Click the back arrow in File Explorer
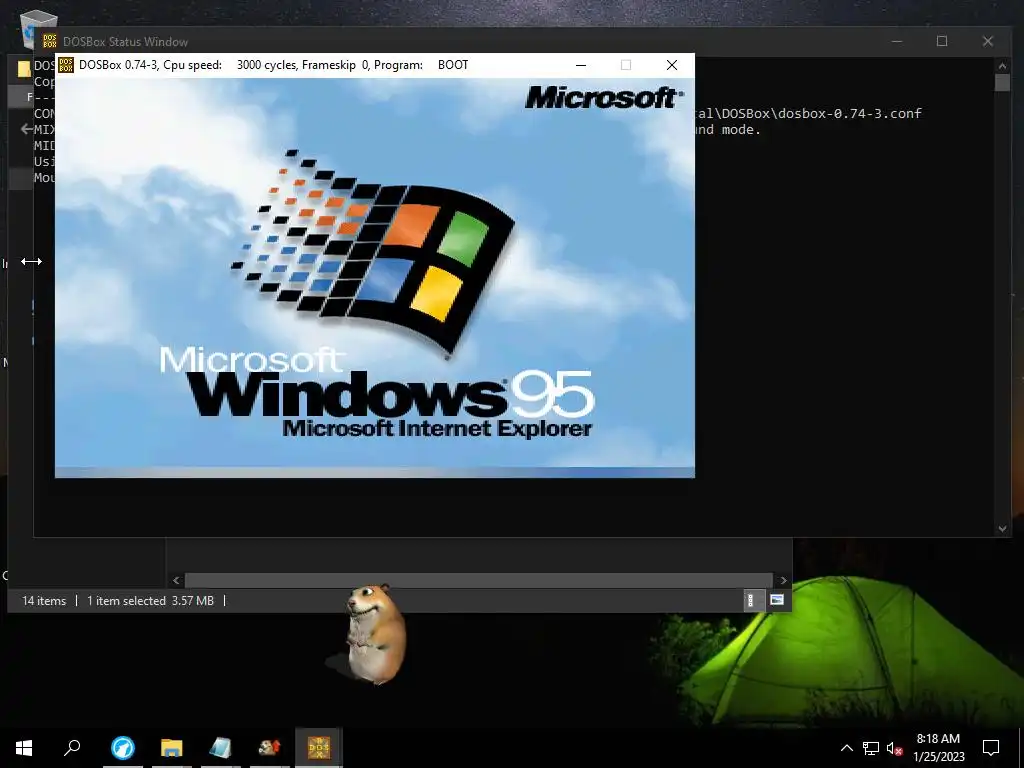 (x=26, y=129)
